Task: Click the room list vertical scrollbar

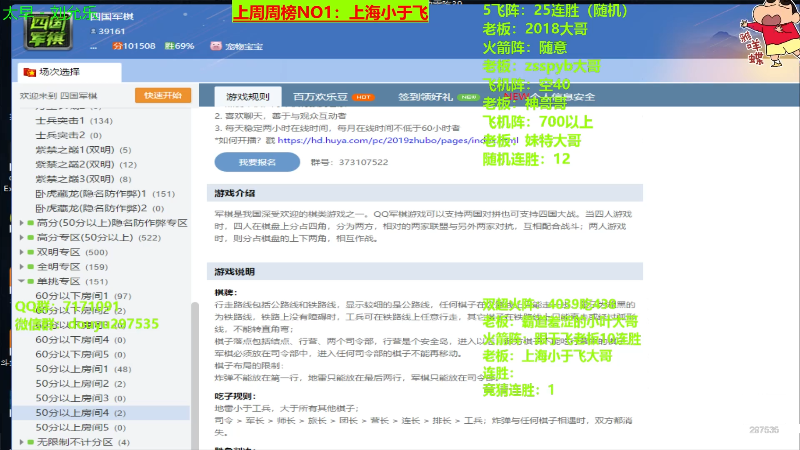Action: point(194,375)
